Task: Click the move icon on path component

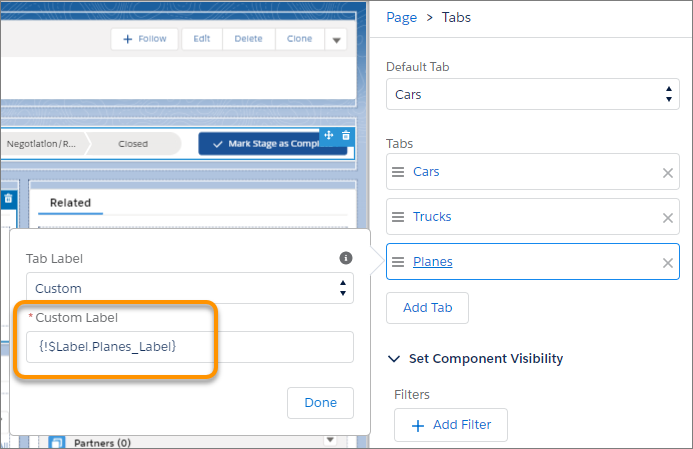Action: coord(328,135)
